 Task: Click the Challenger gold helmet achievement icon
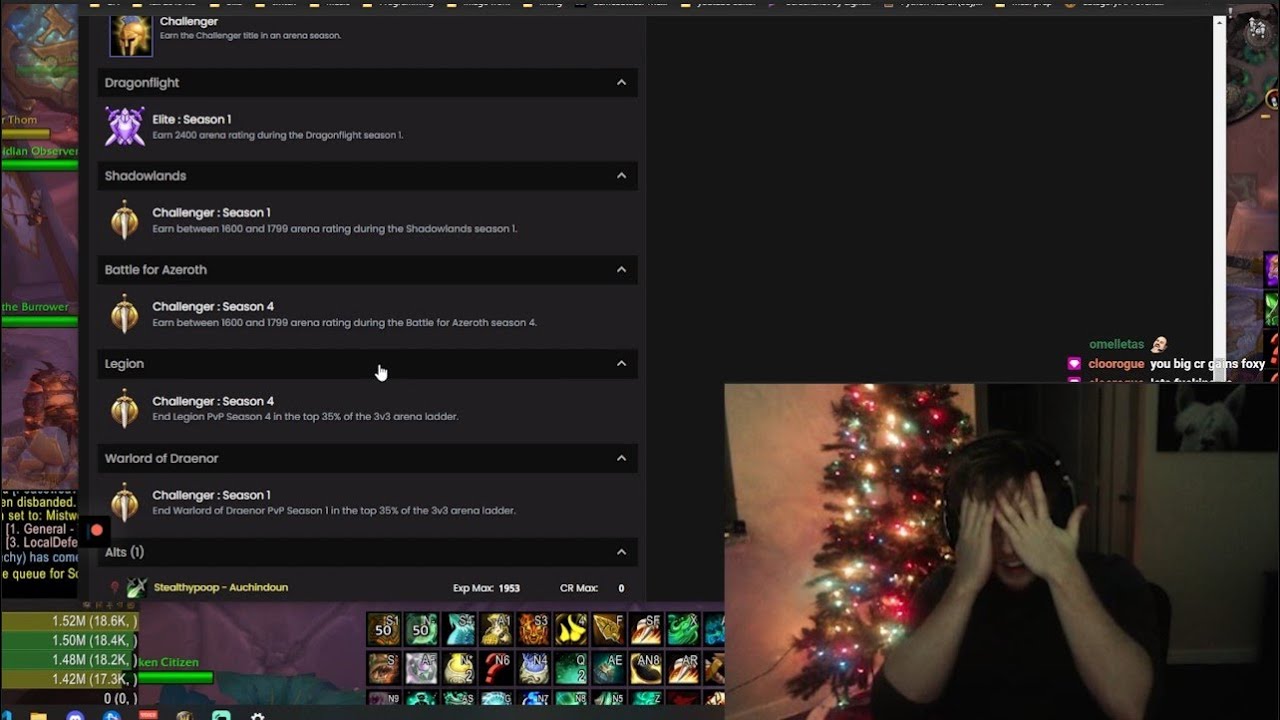[129, 34]
